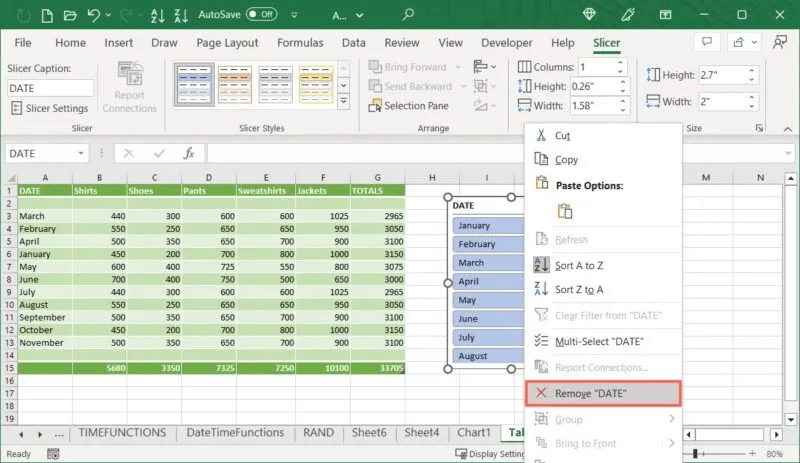Open the Name Box dropdown
Screen dimensions: 800x463
81,153
